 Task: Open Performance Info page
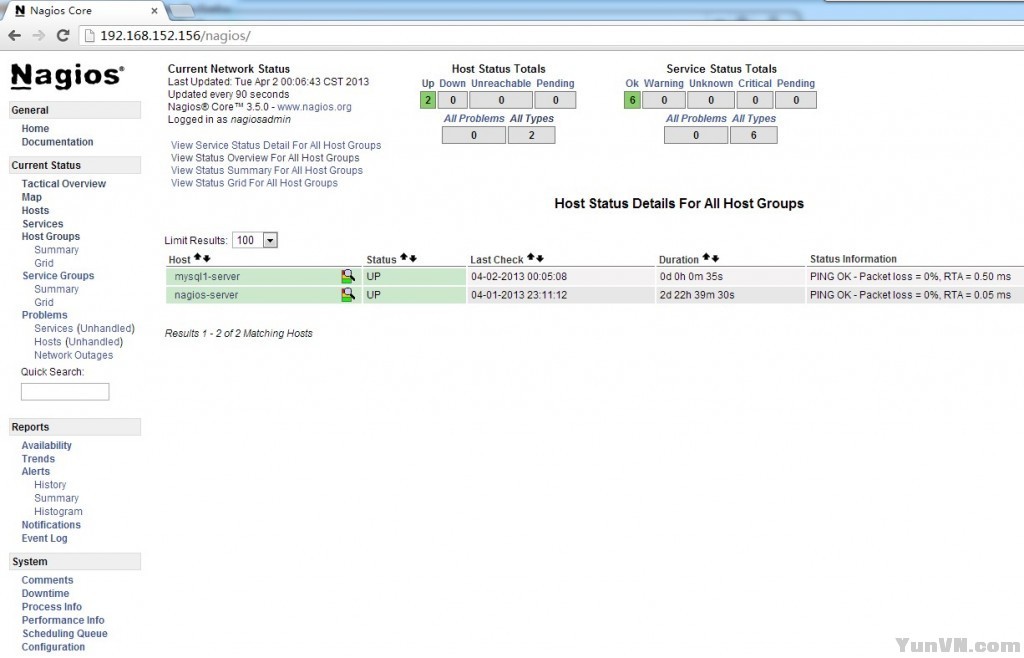coord(63,620)
